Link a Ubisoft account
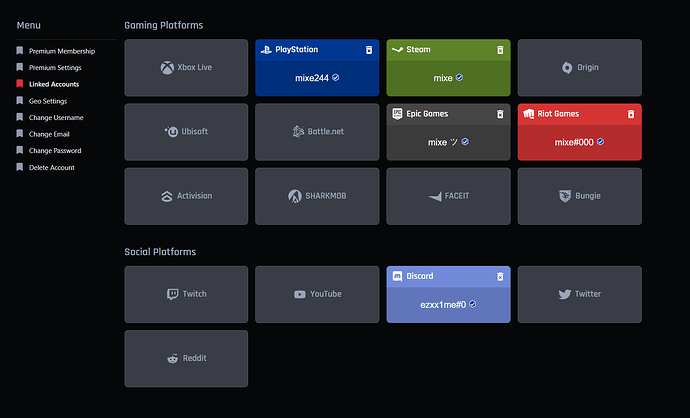 coord(186,132)
